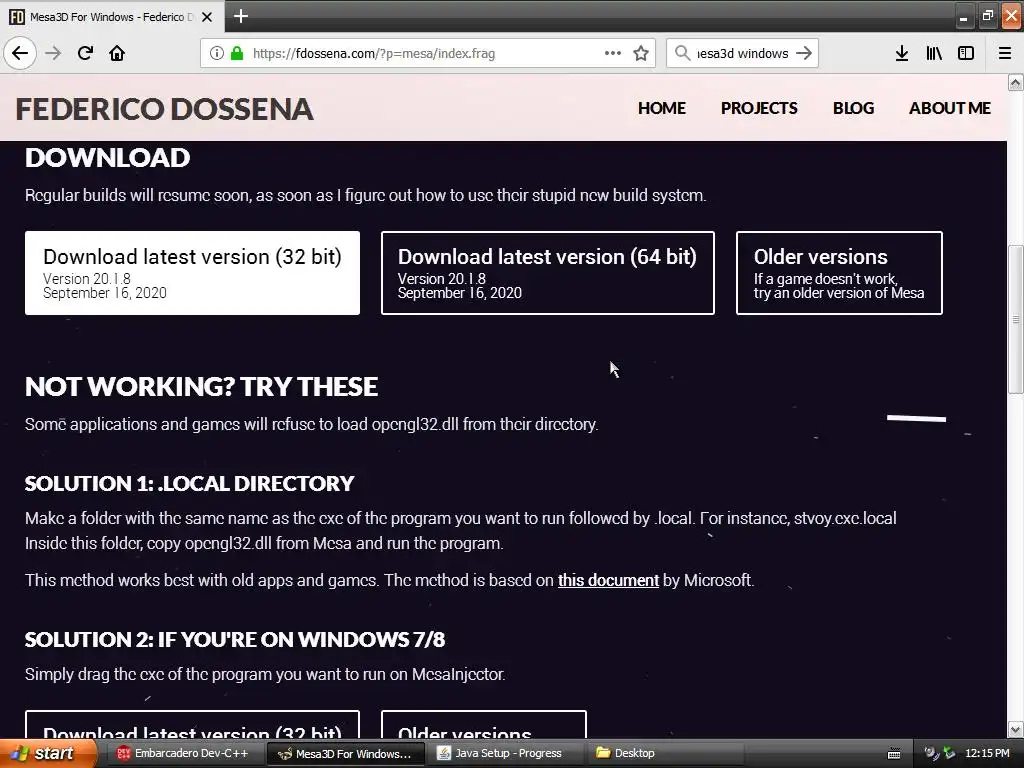Viewport: 1024px width, 768px height.
Task: Click the browser Forward arrow button
Action: [54, 53]
